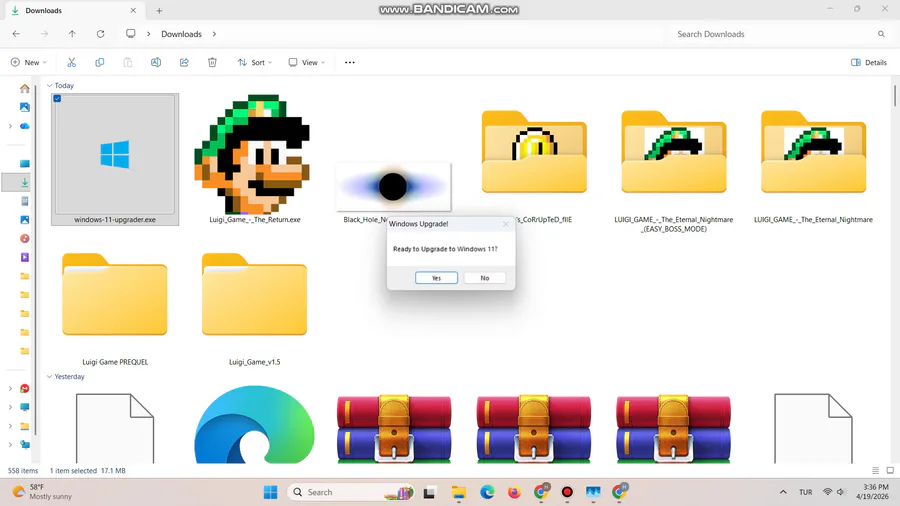Switch to large thumbnails view in status bar

[x=890, y=470]
